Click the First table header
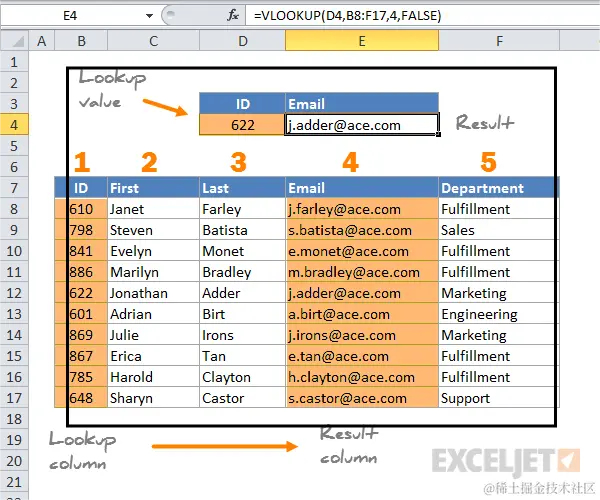The image size is (600, 500). coord(153,188)
